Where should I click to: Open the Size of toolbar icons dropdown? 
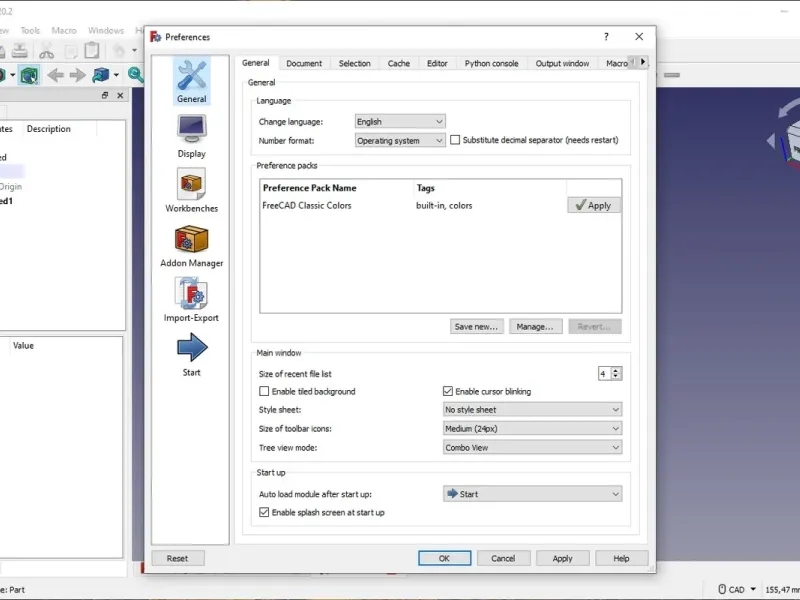click(x=532, y=429)
